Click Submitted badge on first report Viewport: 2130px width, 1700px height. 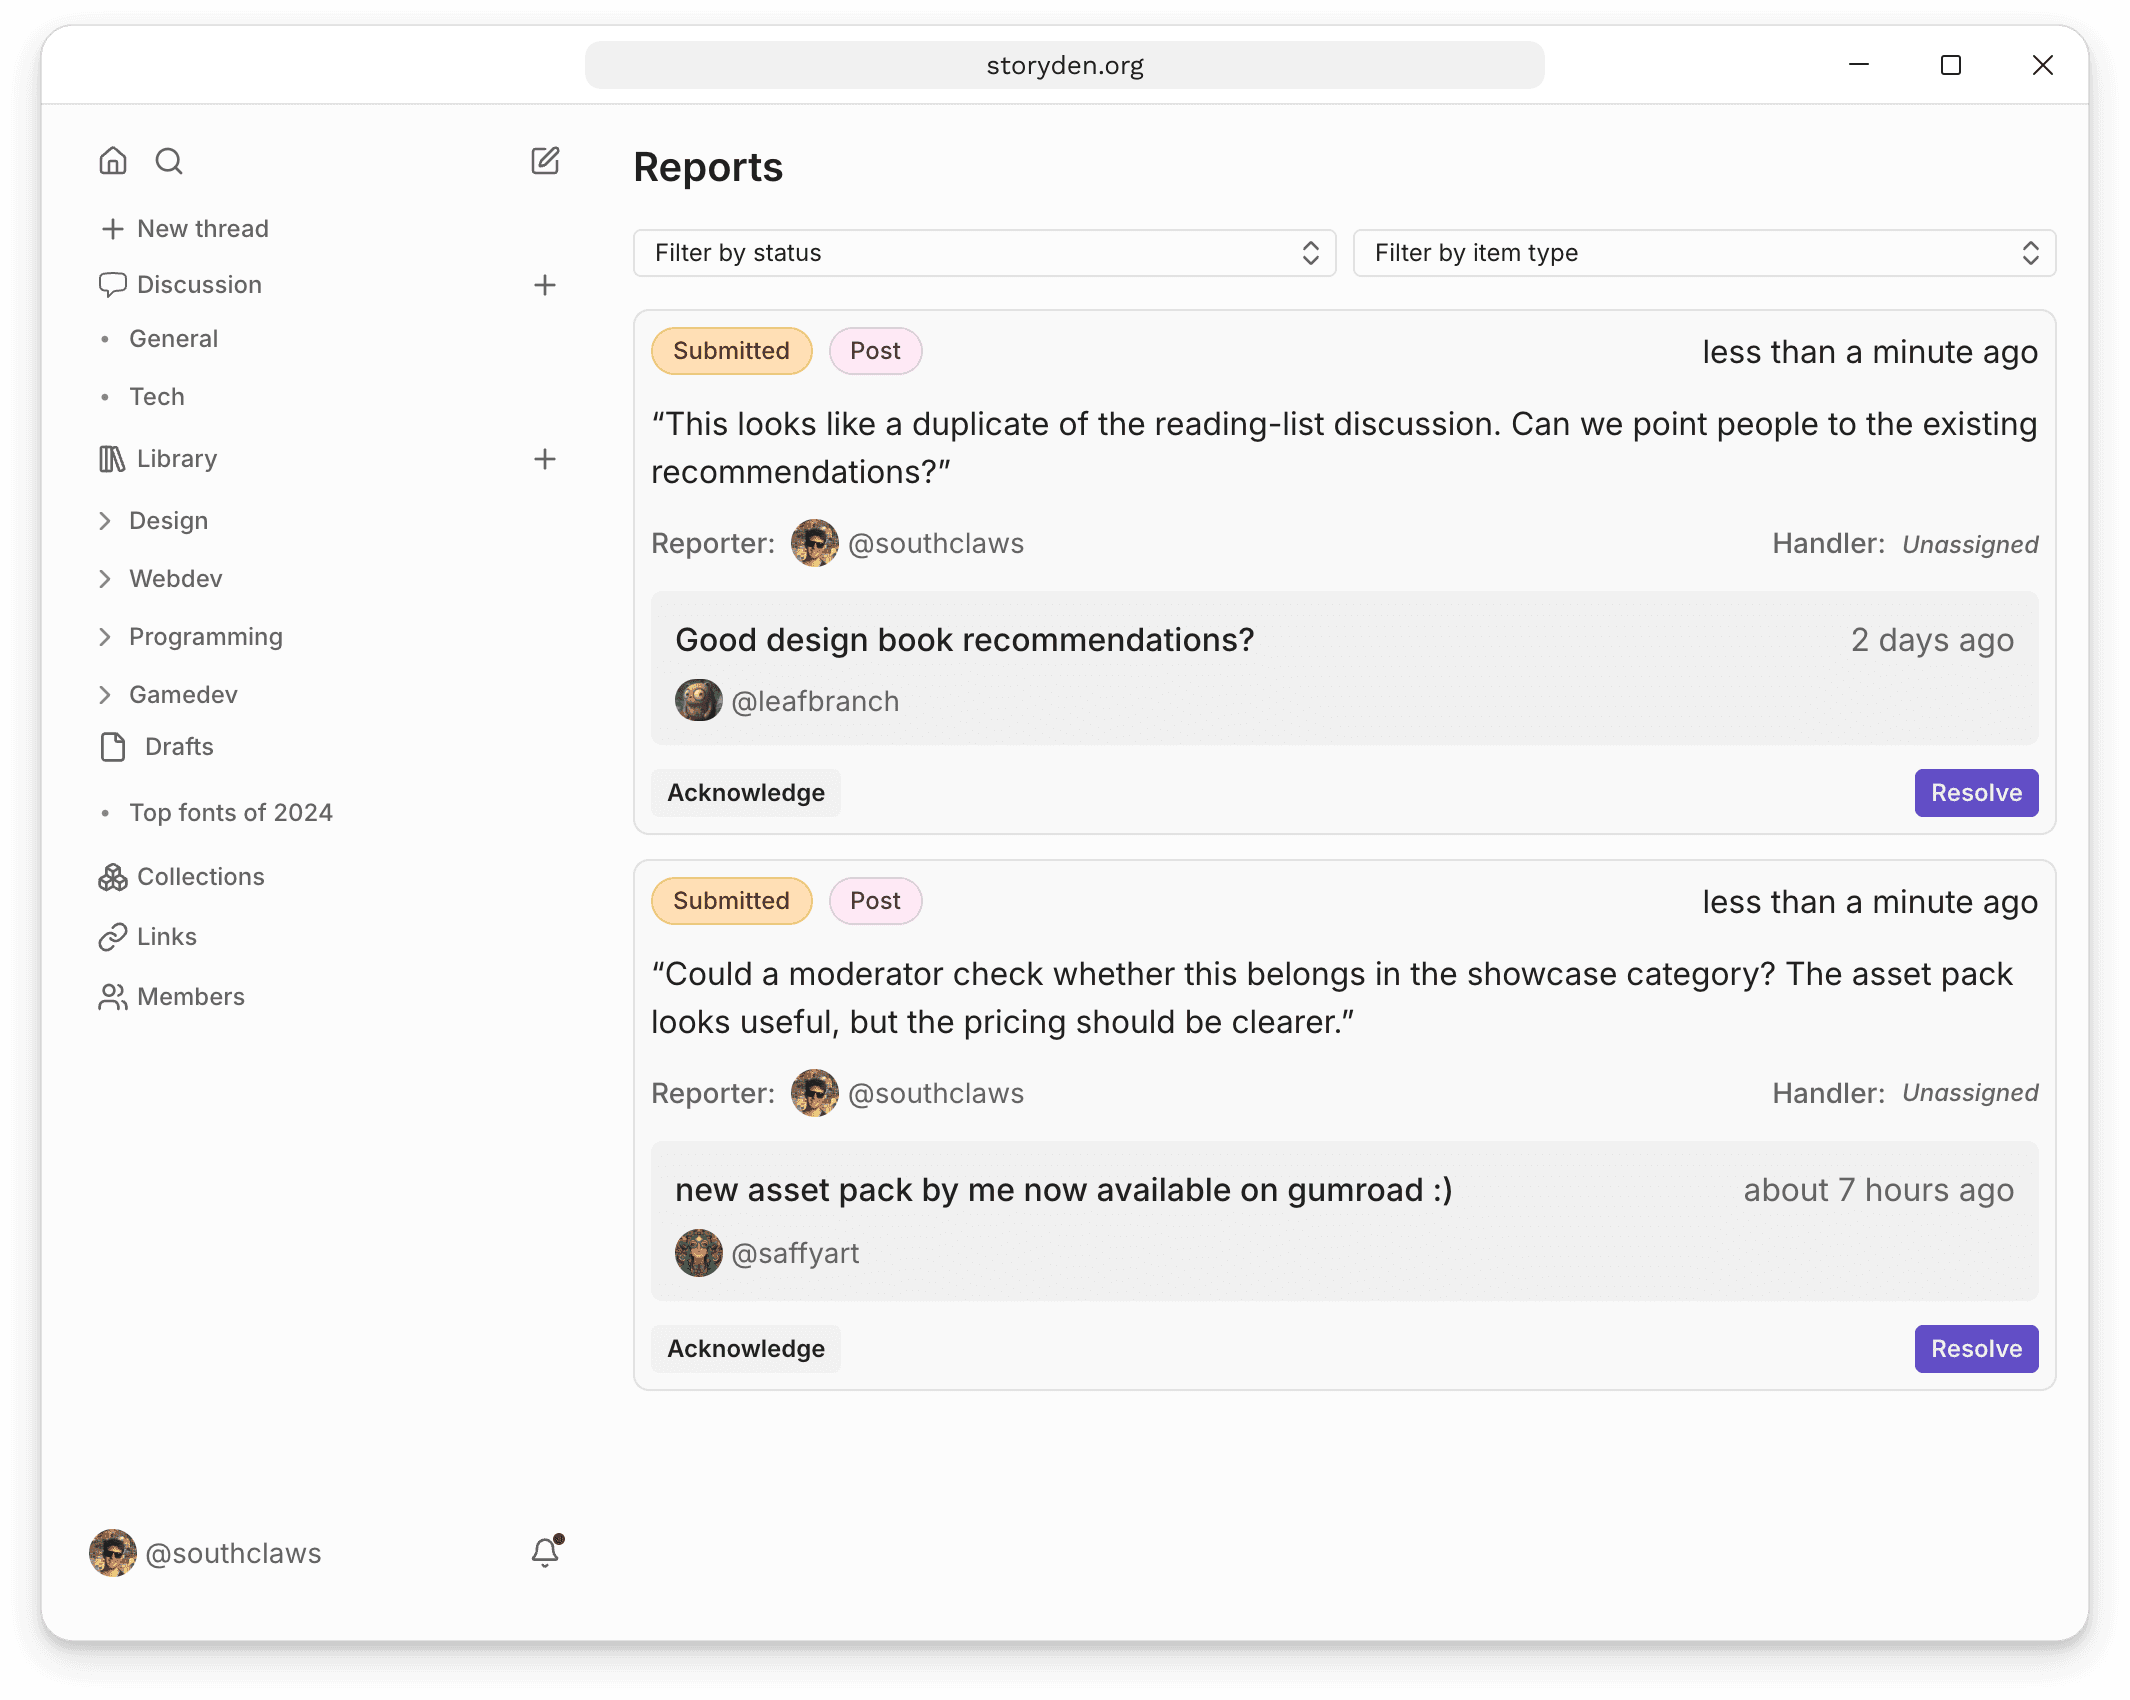click(x=732, y=351)
